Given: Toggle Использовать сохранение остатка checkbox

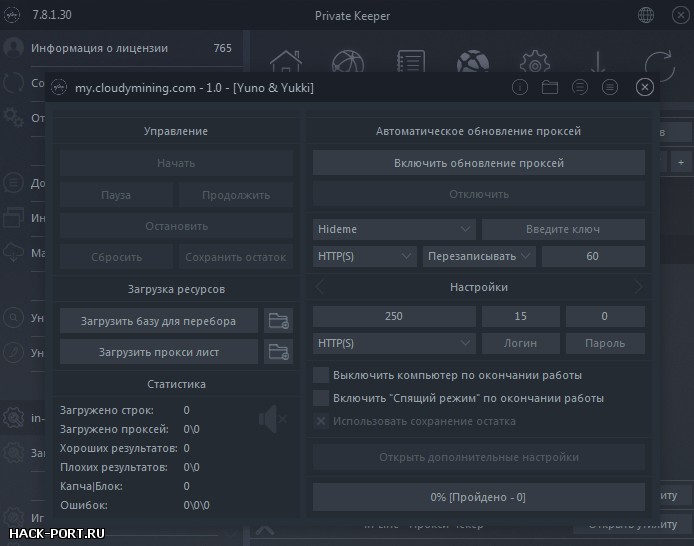Looking at the screenshot, I should (321, 421).
